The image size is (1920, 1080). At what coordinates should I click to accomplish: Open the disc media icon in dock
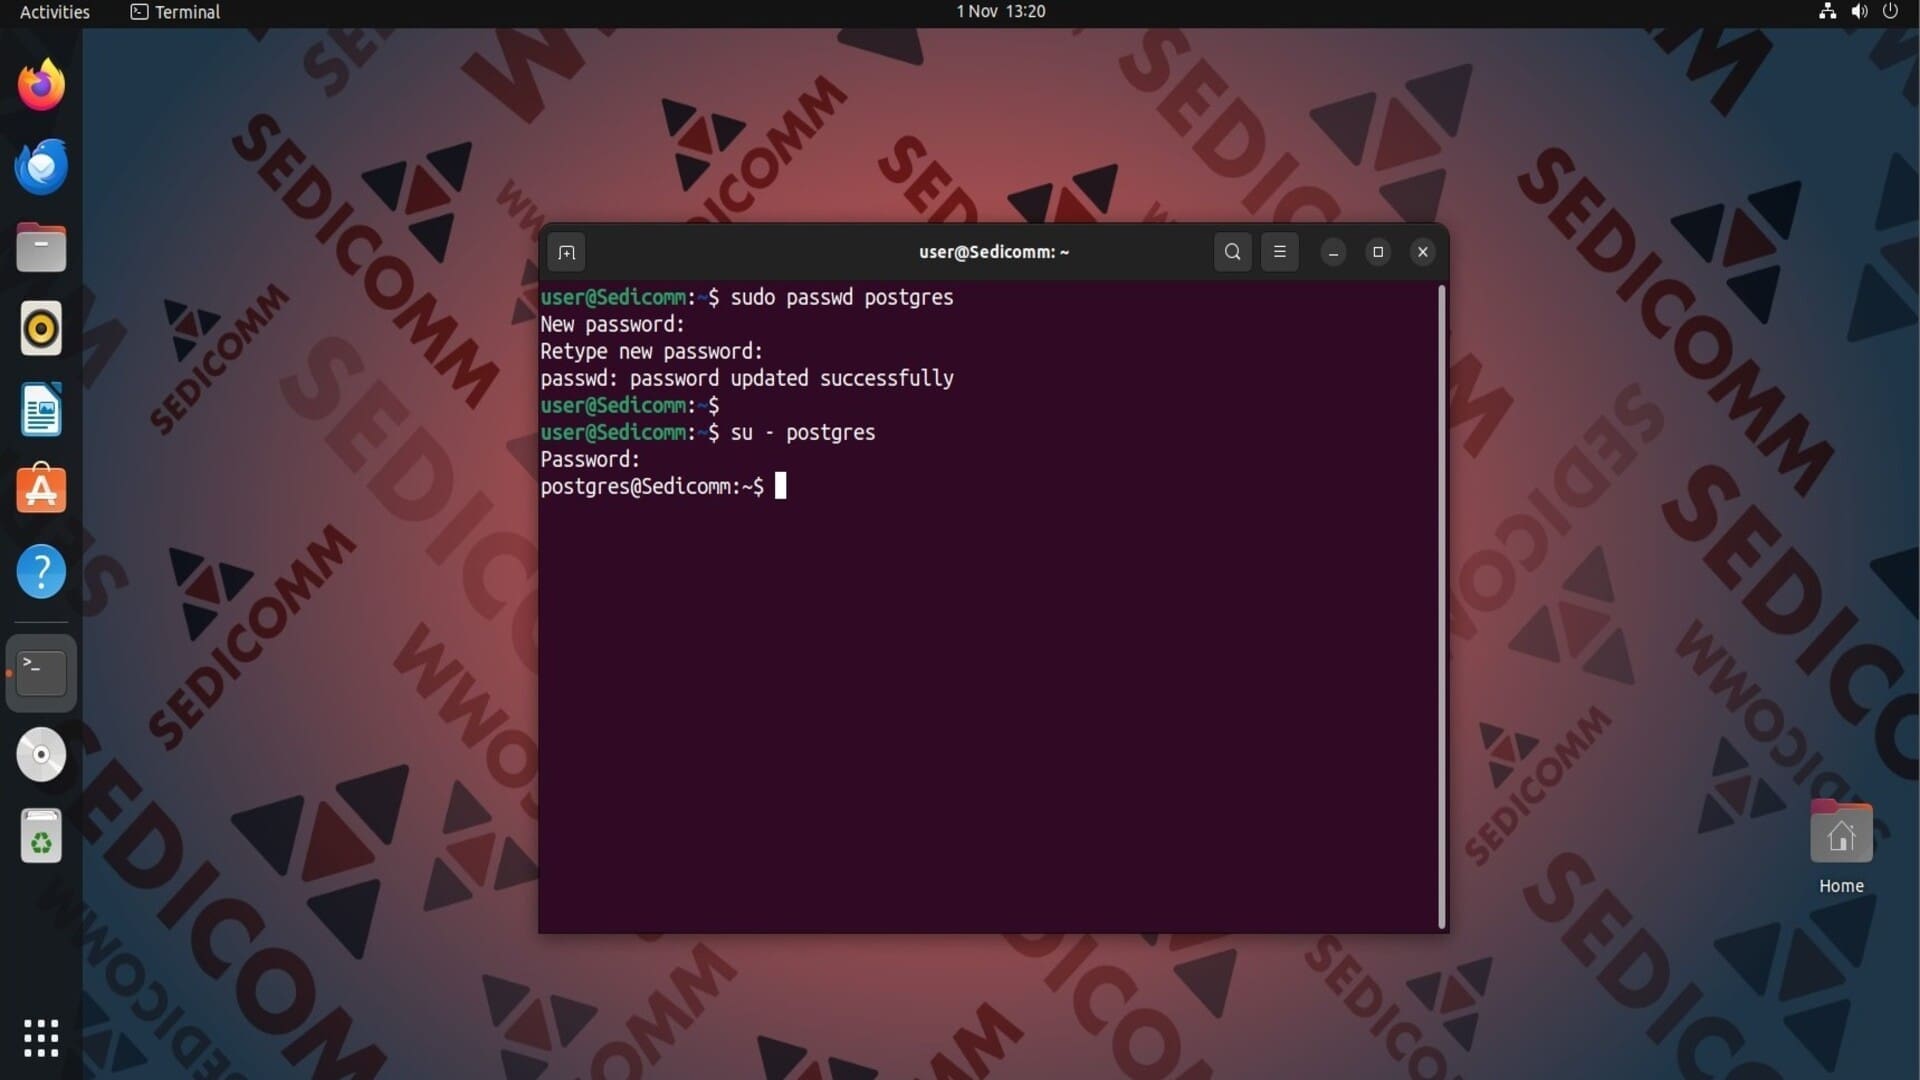coord(41,755)
